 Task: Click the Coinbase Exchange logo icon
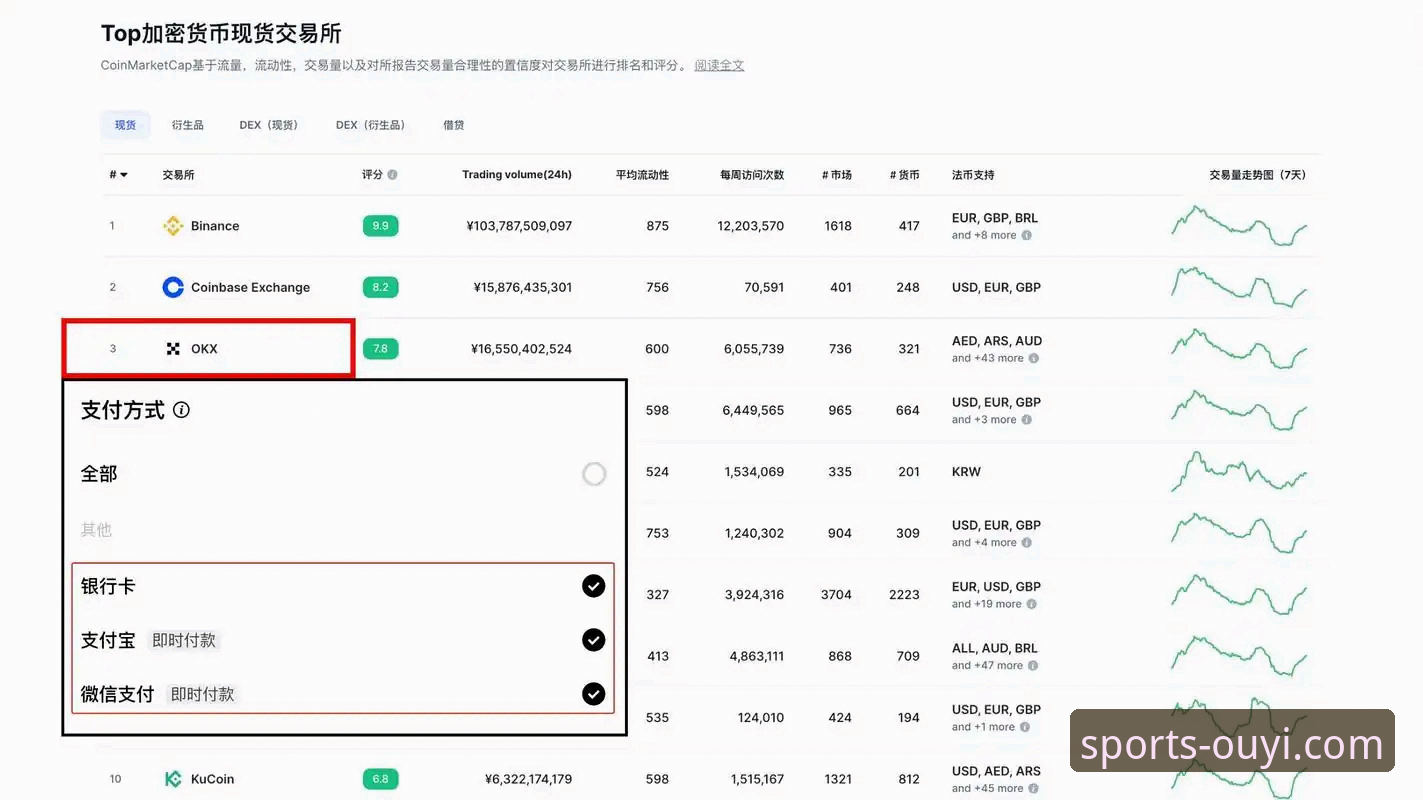pyautogui.click(x=173, y=287)
